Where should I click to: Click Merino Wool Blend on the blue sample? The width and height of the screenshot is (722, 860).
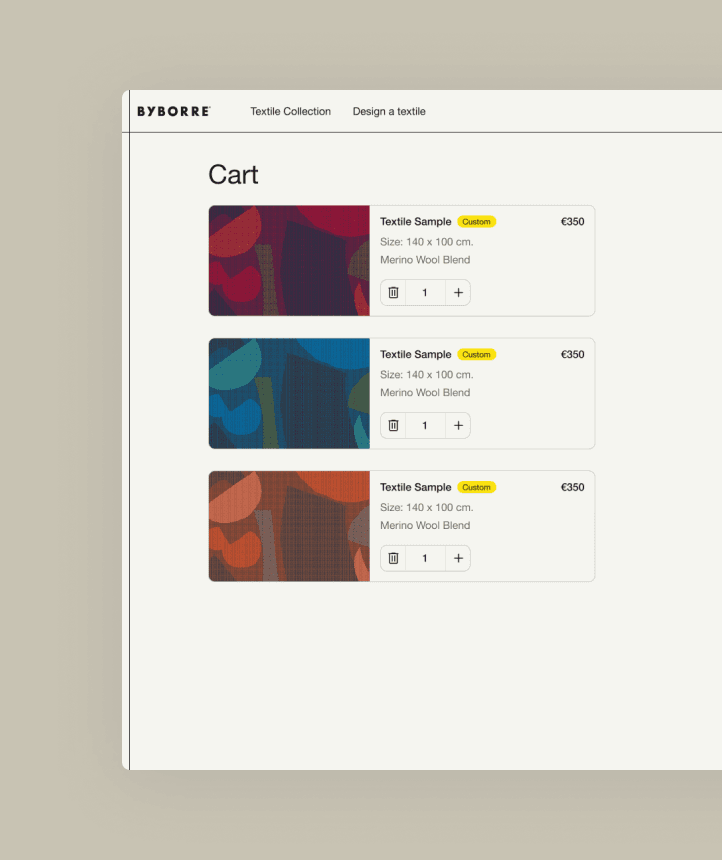425,393
